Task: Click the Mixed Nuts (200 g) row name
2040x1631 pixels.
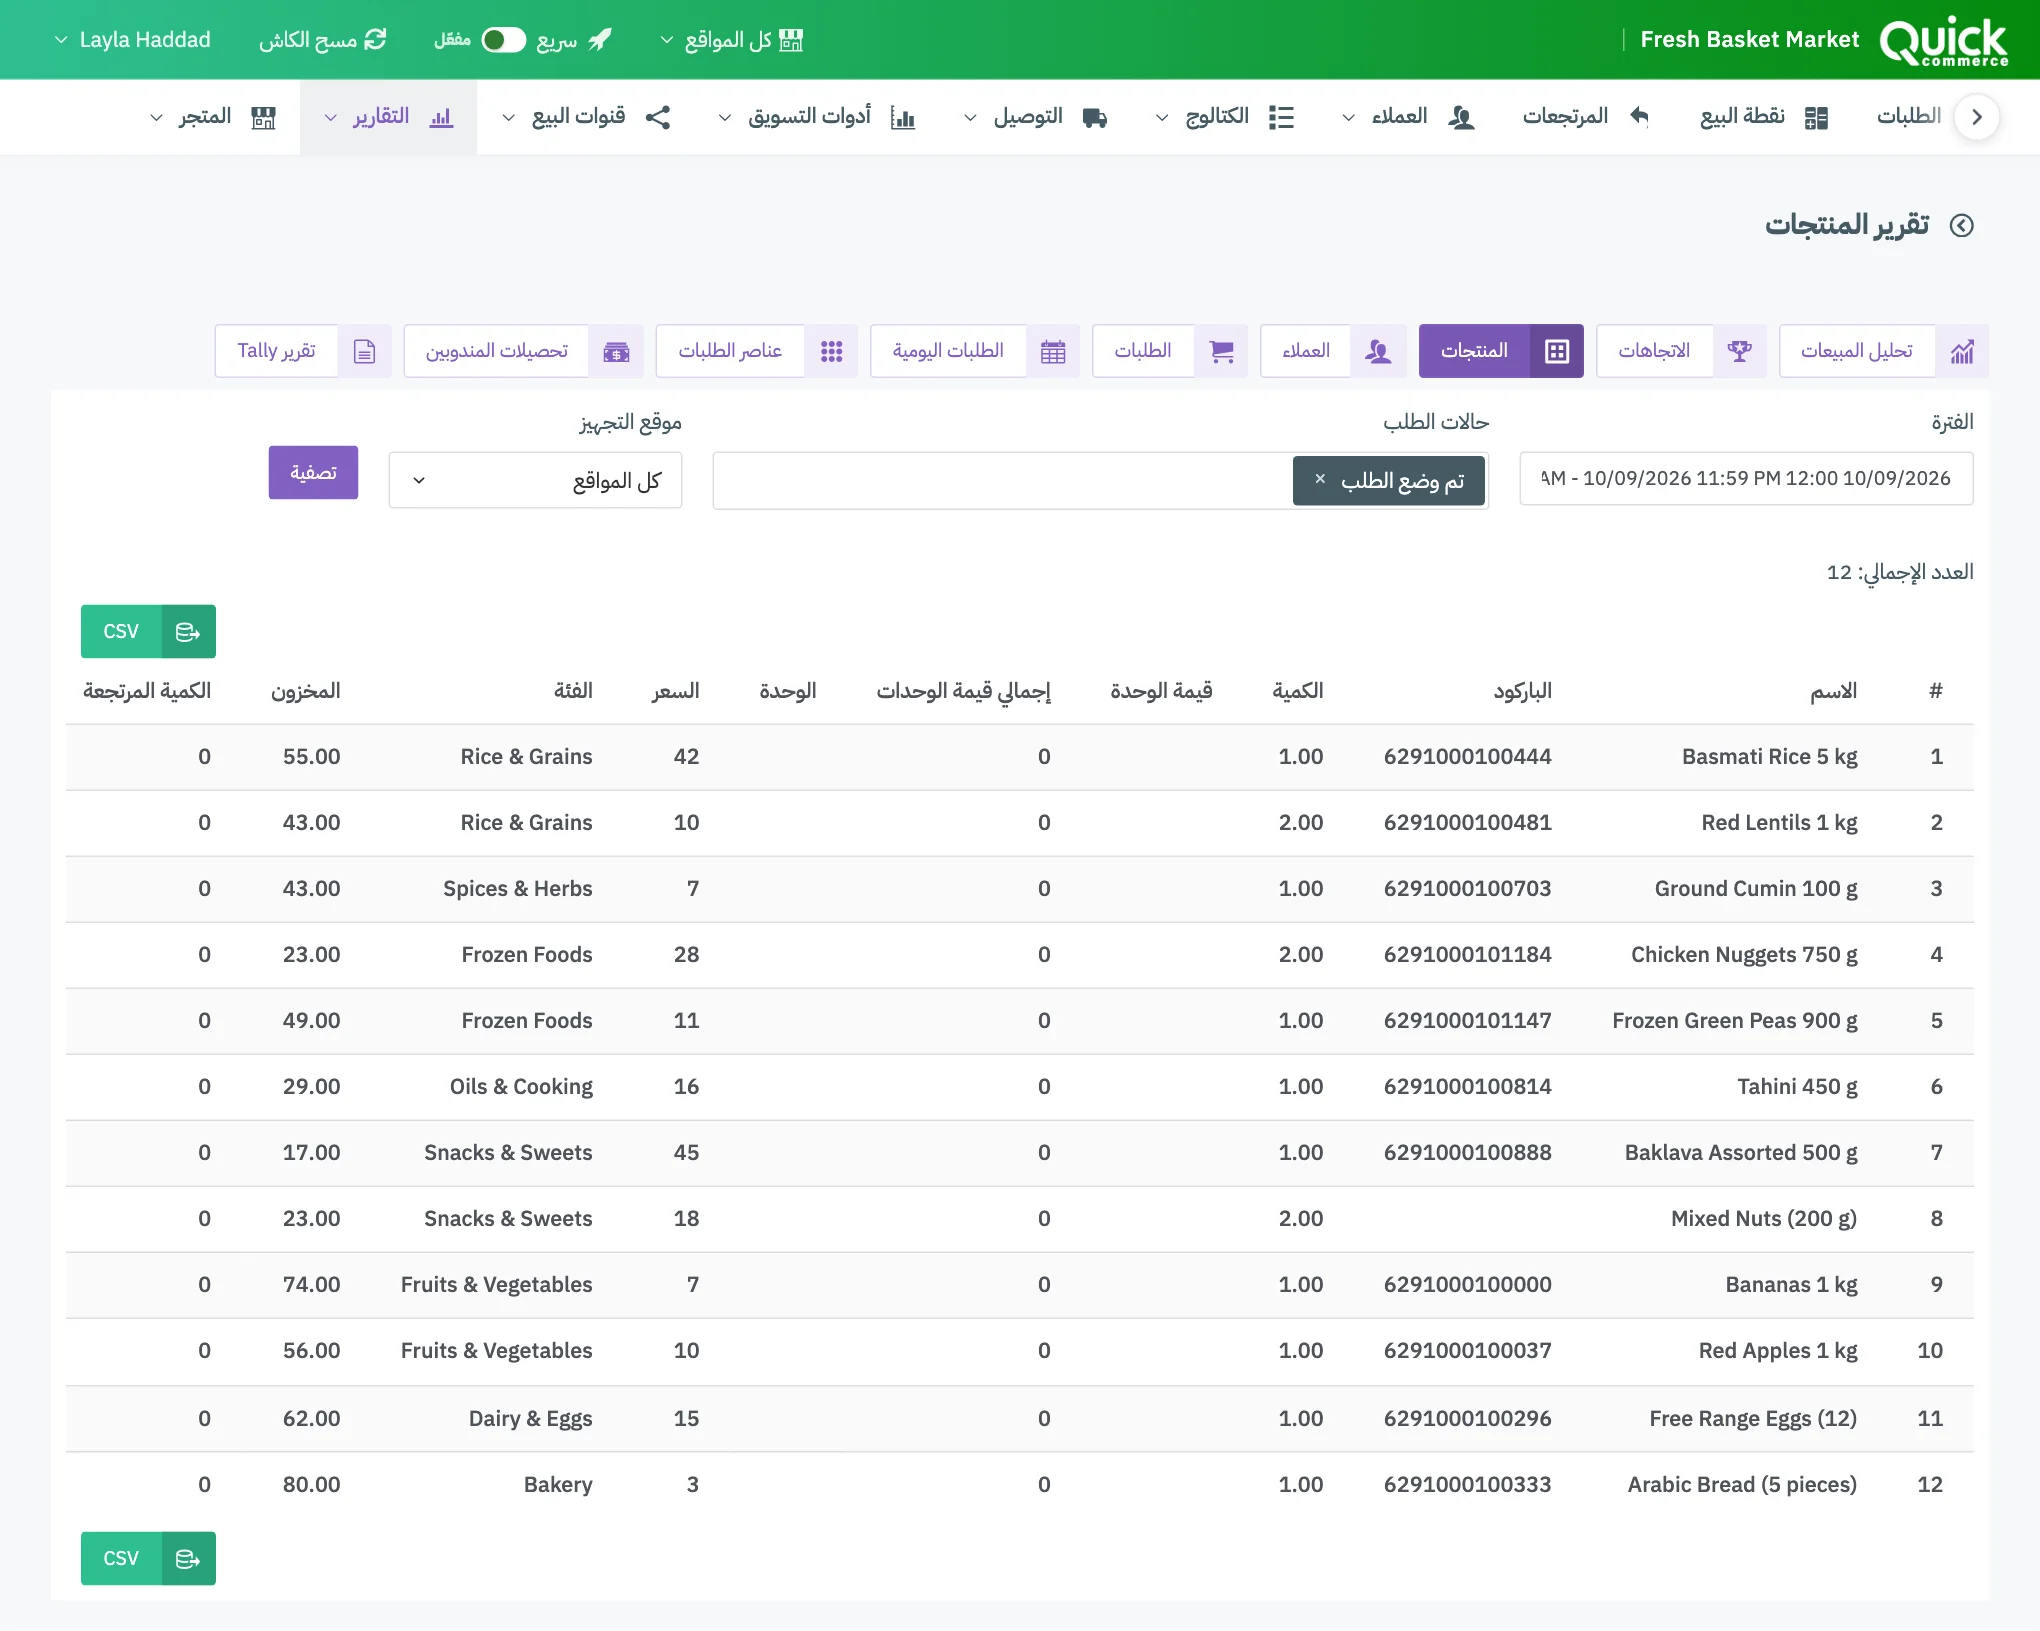Action: 1763,1219
